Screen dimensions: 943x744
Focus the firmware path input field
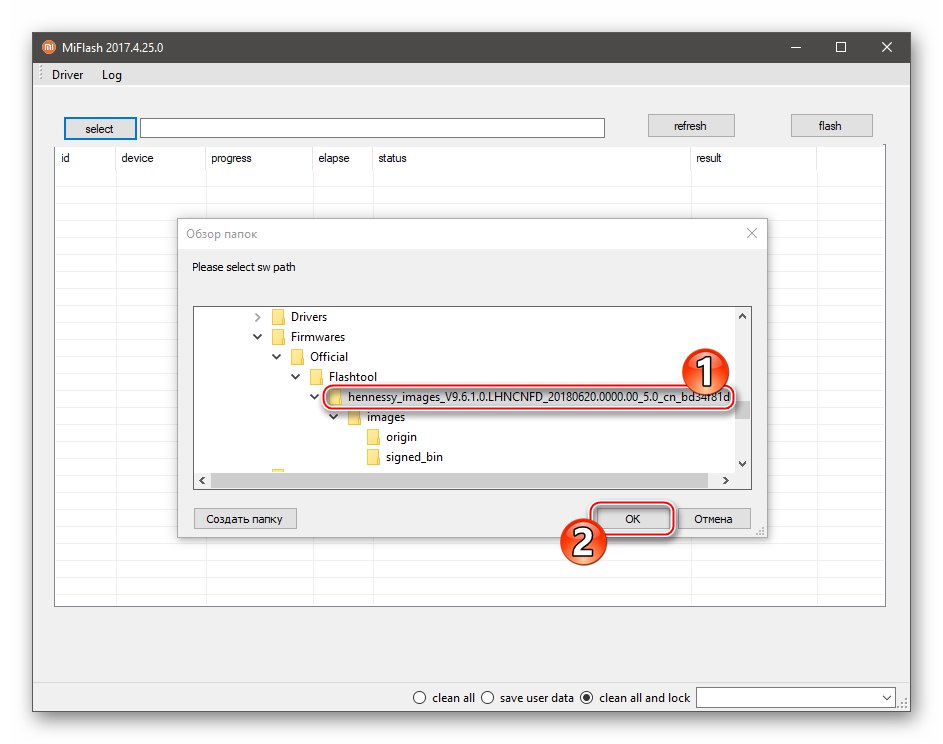pyautogui.click(x=372, y=128)
